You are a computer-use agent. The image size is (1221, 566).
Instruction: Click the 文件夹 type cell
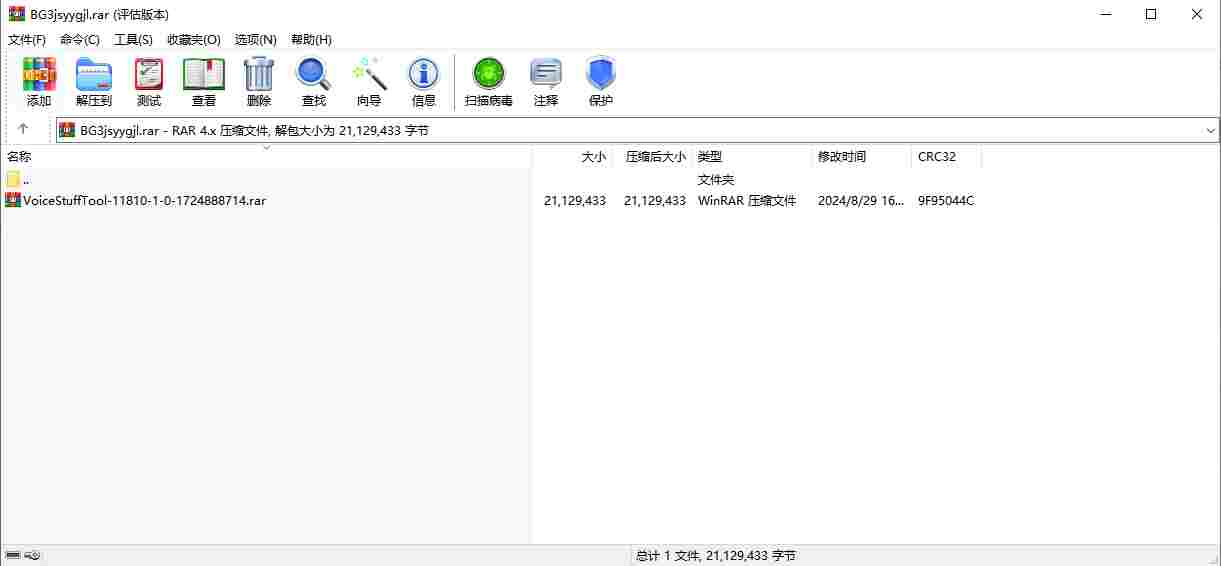[x=716, y=180]
